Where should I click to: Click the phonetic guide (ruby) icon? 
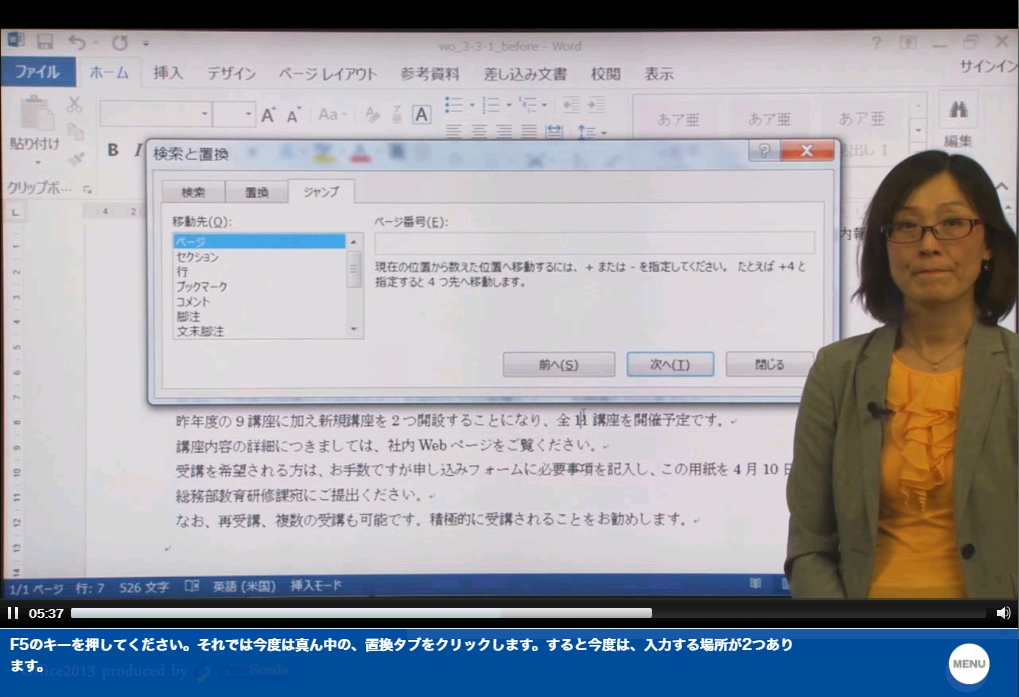396,115
